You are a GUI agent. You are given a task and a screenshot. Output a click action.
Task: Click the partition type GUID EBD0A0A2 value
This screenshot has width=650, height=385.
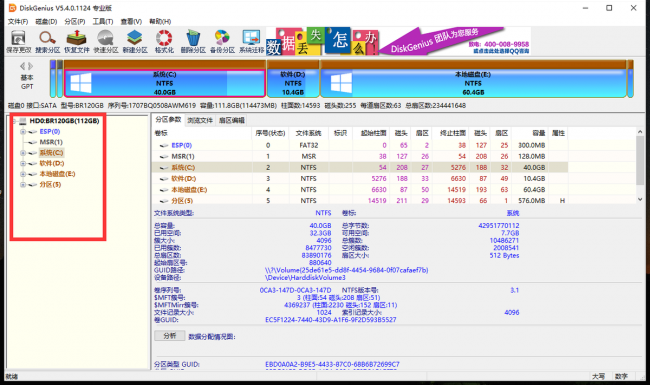[332, 365]
